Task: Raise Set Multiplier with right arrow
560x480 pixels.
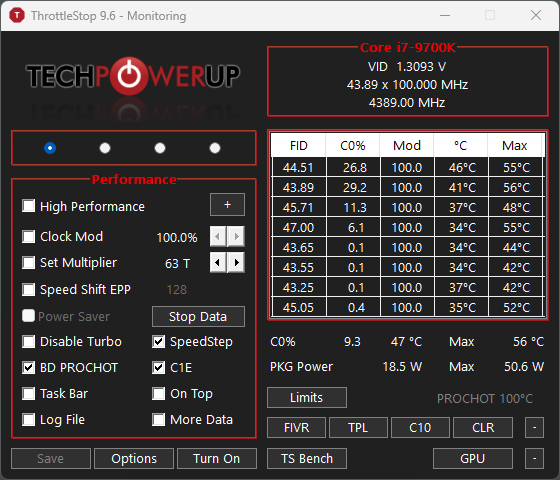Action: pos(236,262)
